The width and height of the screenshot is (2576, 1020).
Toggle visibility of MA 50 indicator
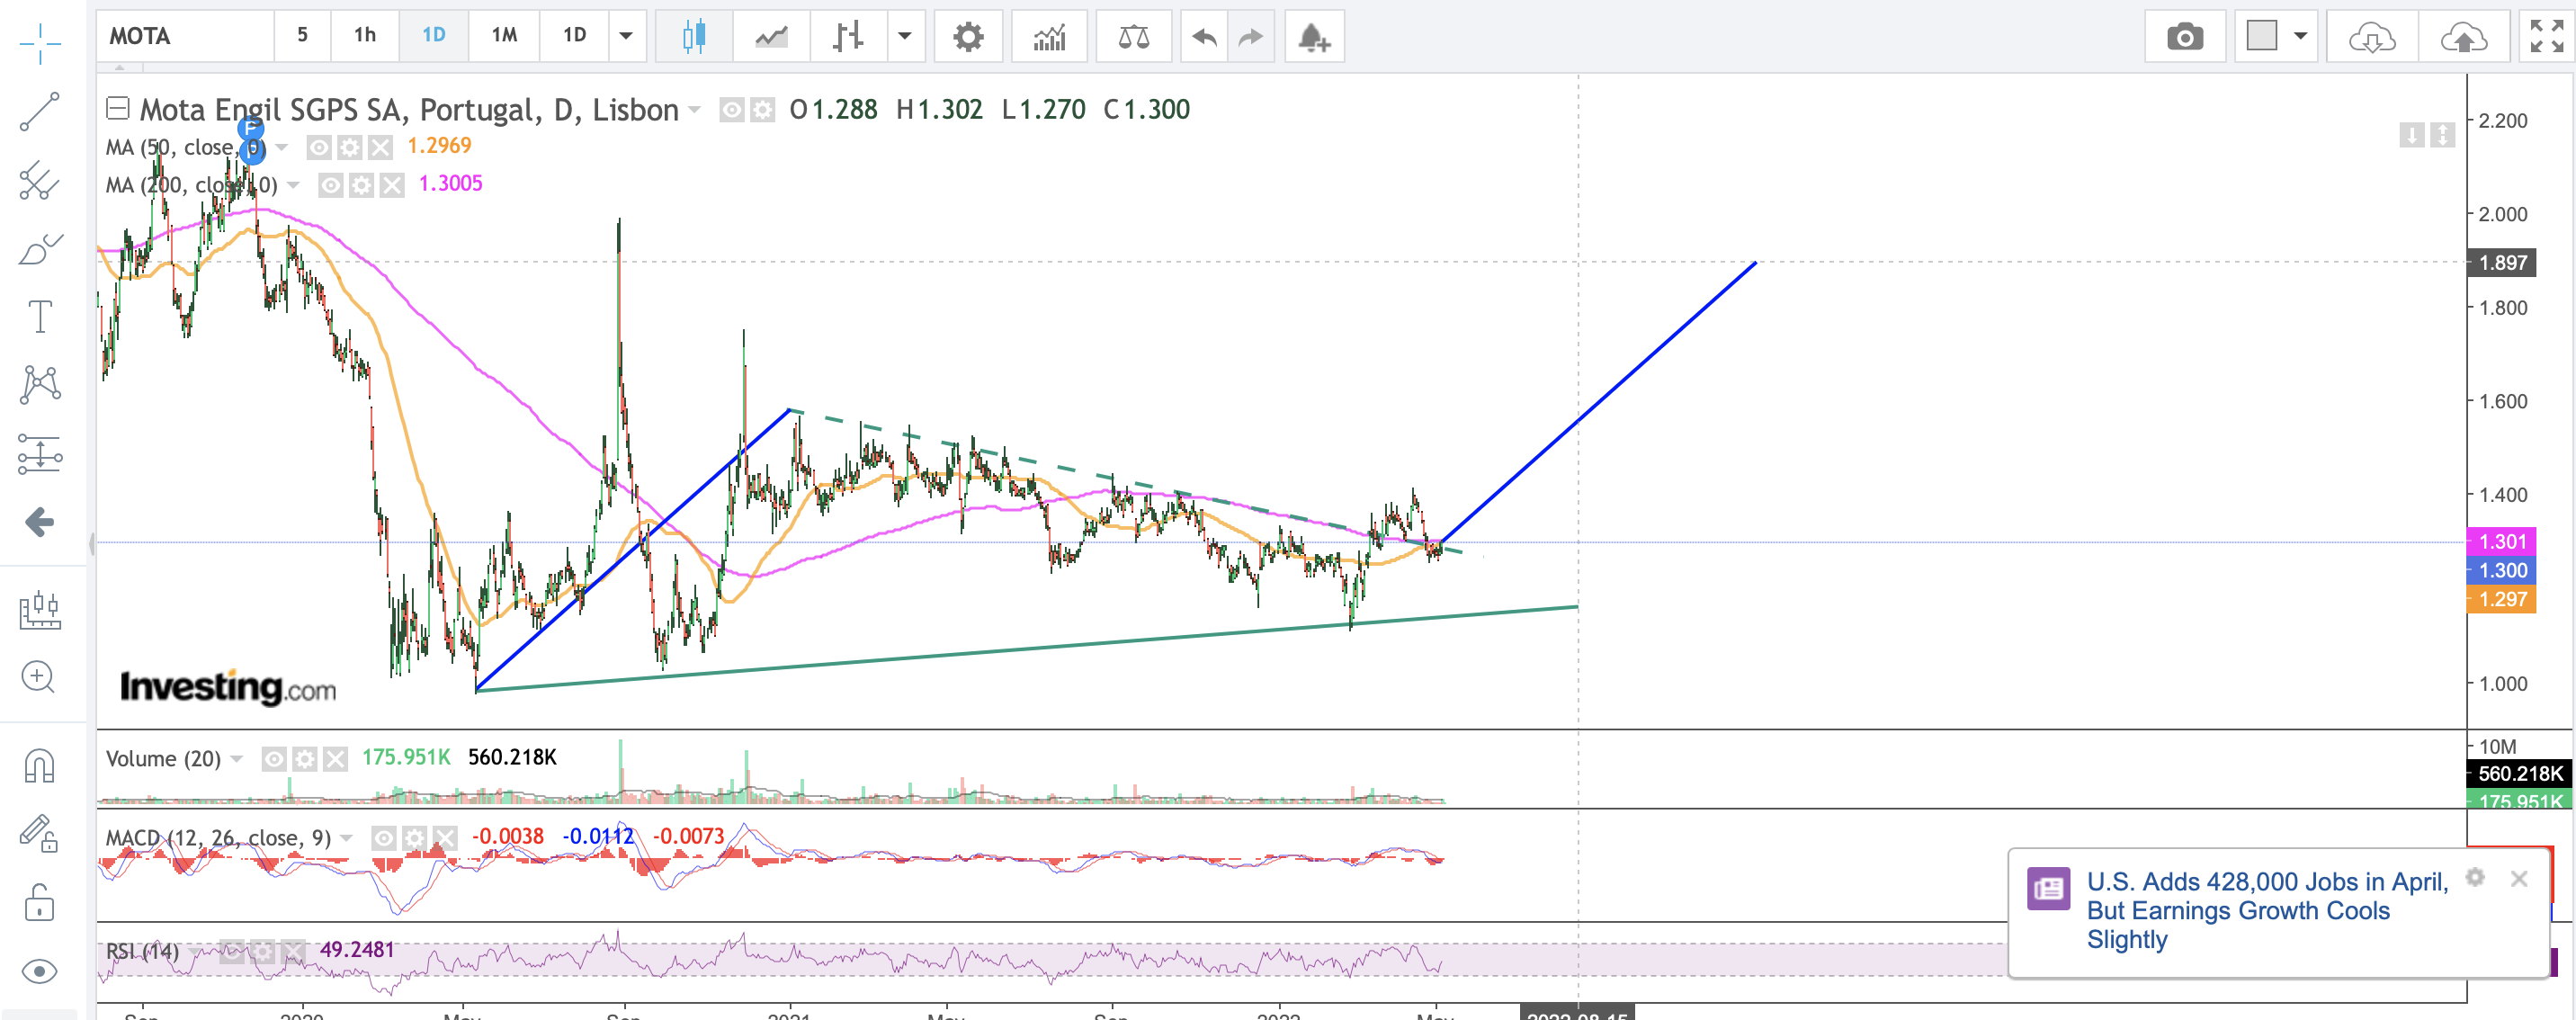(x=319, y=148)
